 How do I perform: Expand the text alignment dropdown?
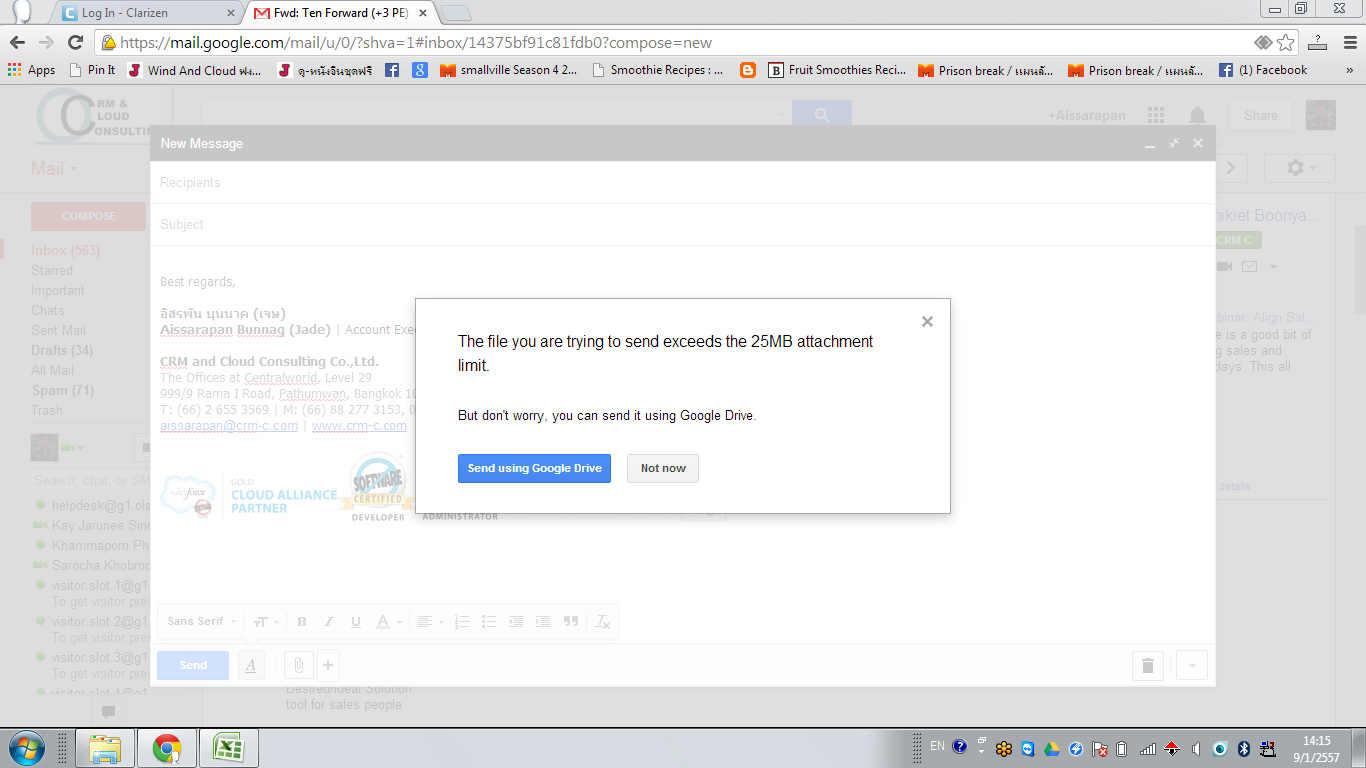[x=430, y=621]
